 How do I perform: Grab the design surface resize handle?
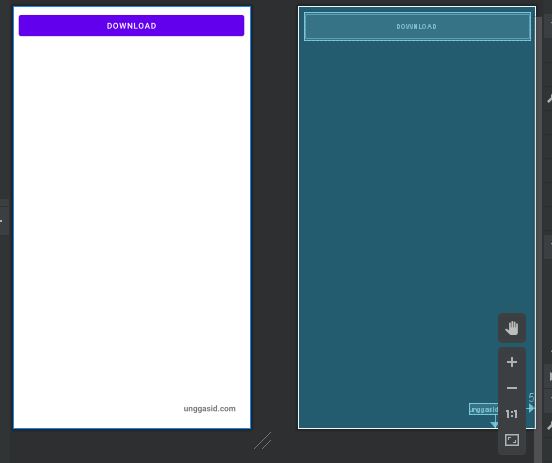263,442
